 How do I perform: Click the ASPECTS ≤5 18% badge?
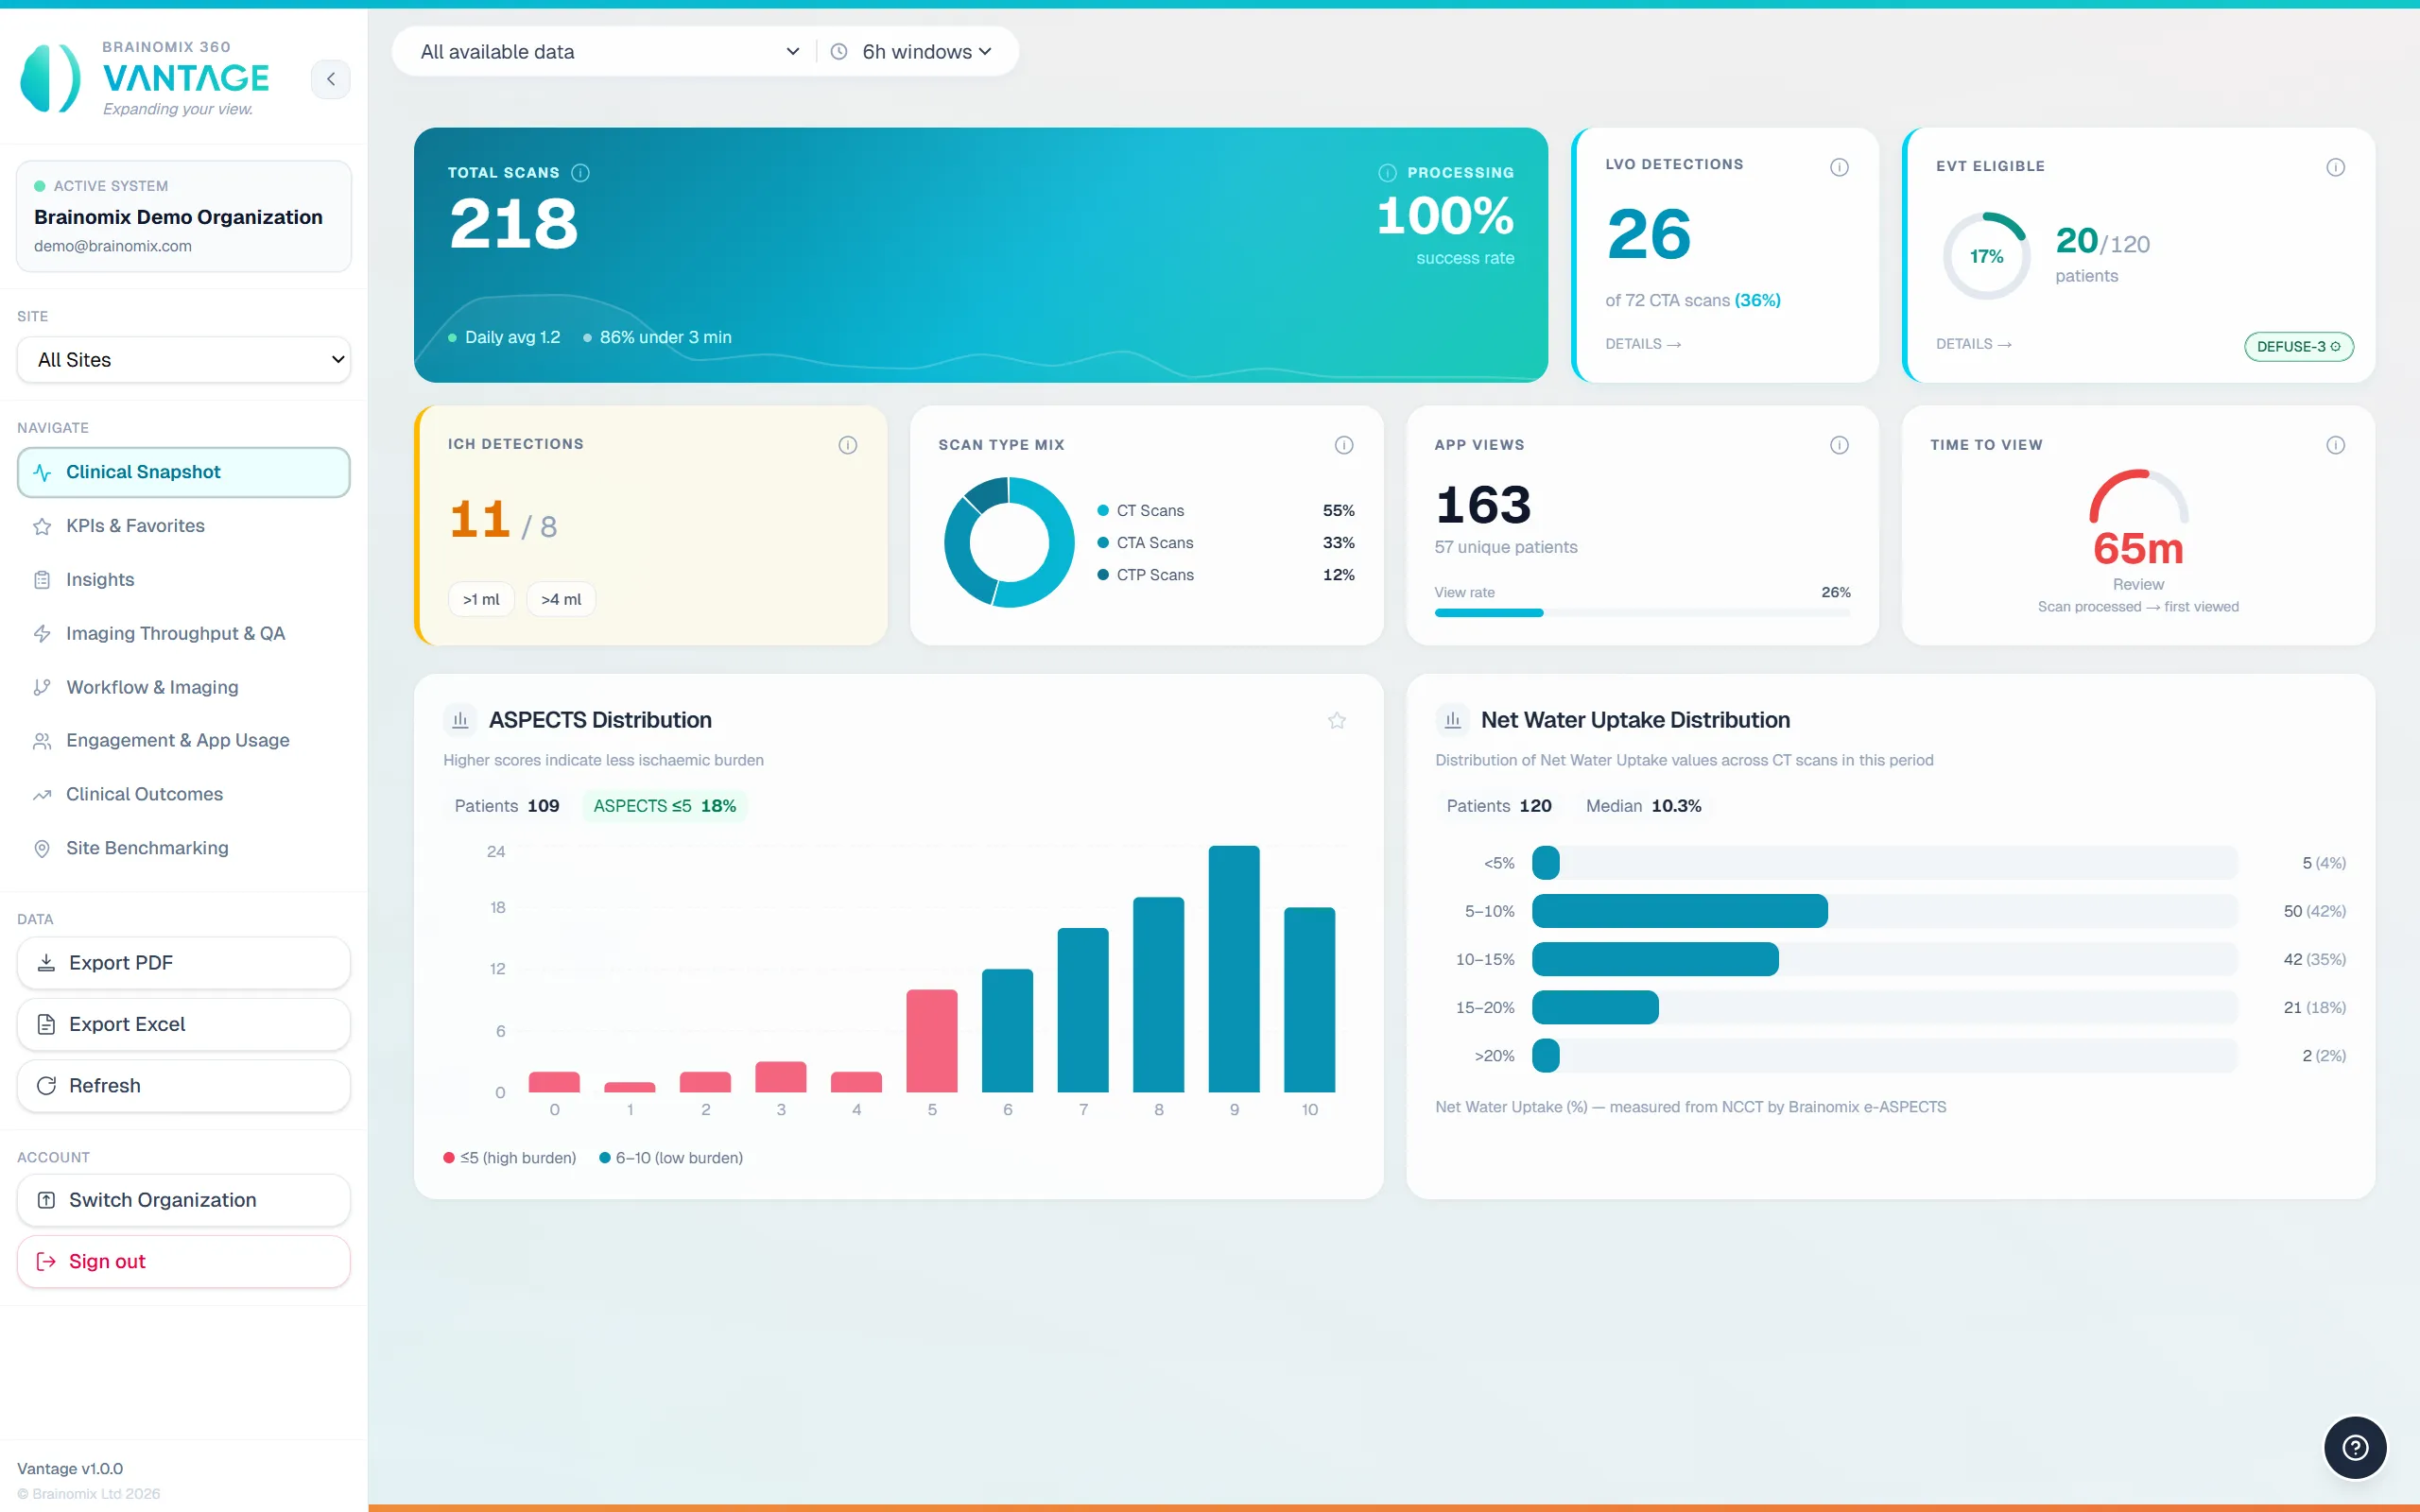click(x=664, y=806)
